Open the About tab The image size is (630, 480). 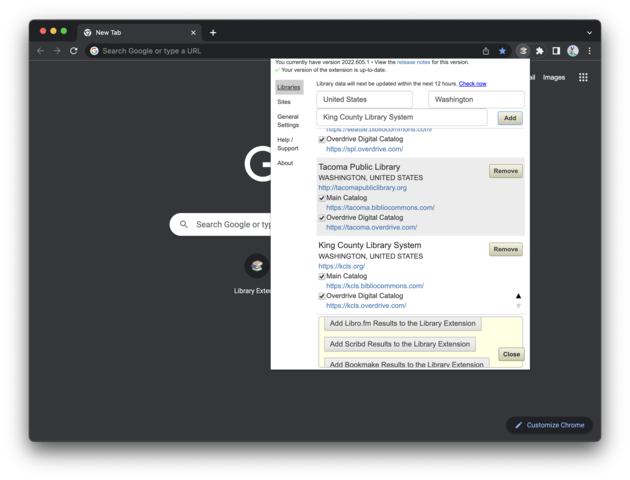pos(285,163)
